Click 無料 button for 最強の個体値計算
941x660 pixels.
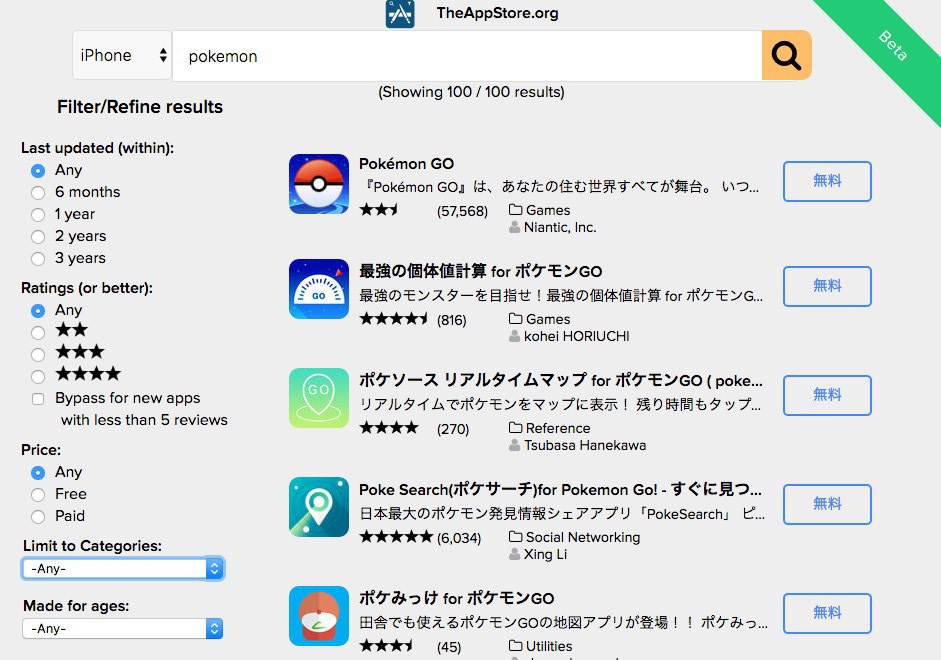click(x=827, y=286)
